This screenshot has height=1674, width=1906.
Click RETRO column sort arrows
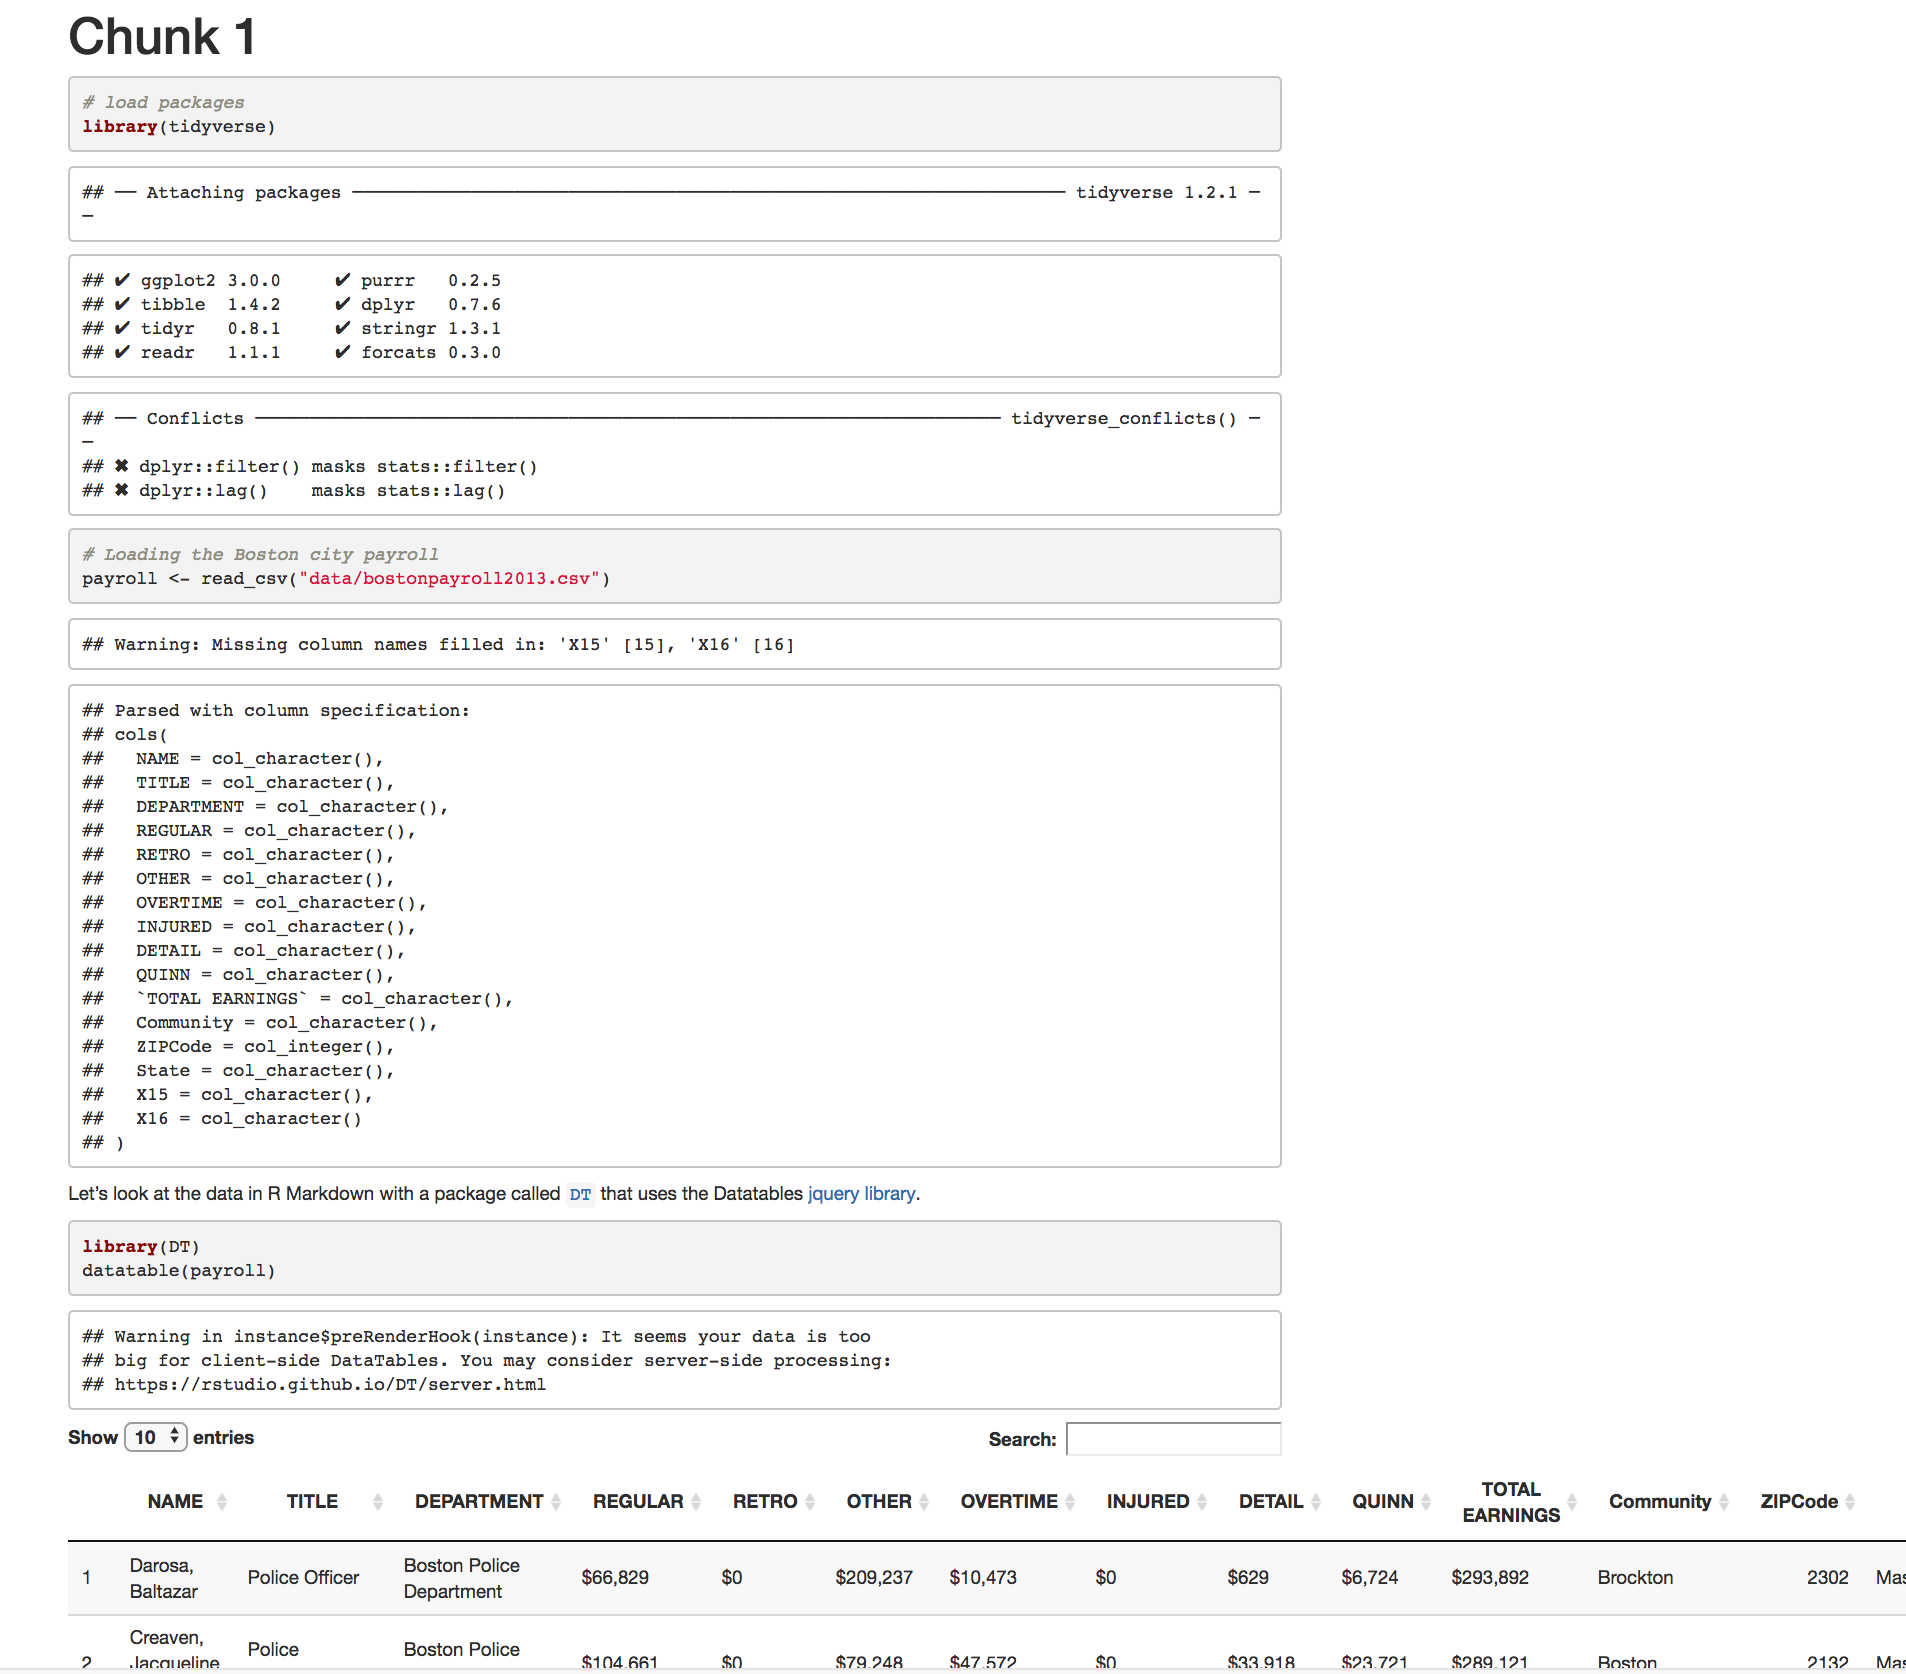[810, 1502]
